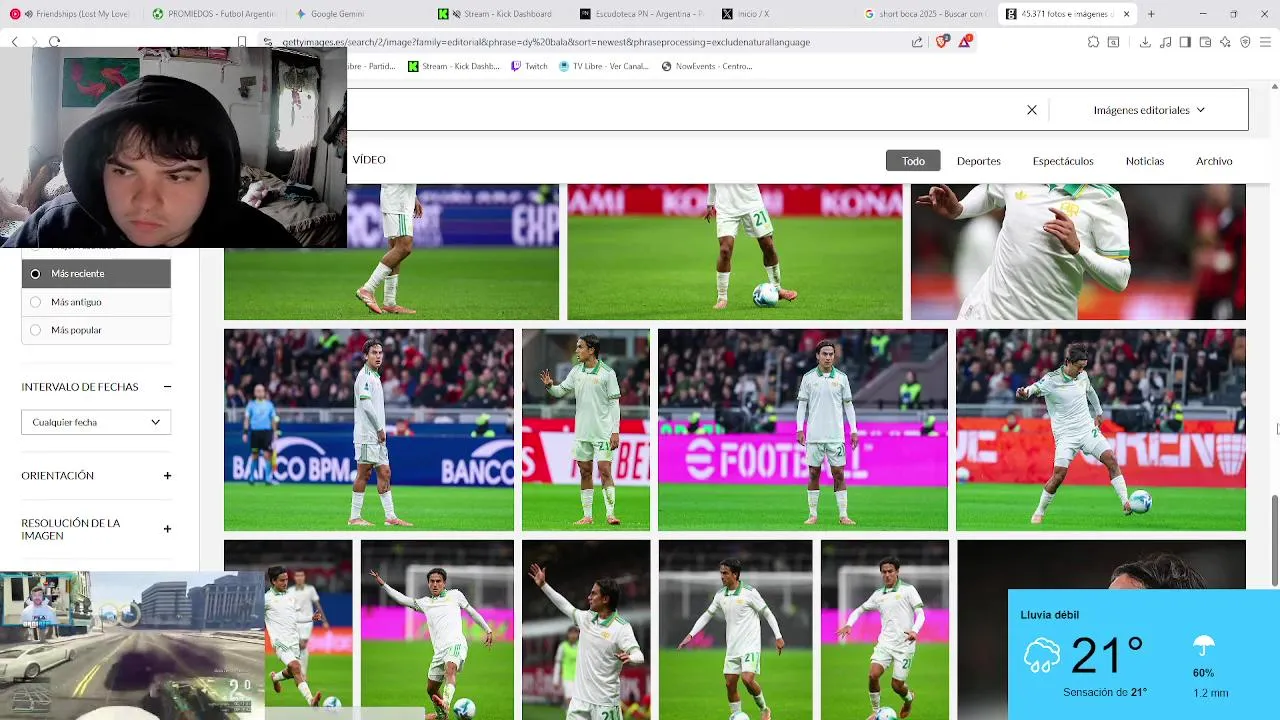Select the Deportes category filter
This screenshot has height=720, width=1280.
coord(978,161)
